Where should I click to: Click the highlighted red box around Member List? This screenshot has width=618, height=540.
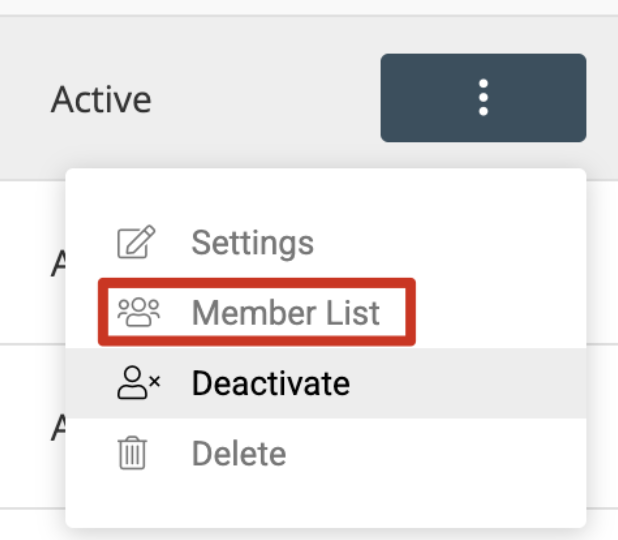pos(257,312)
